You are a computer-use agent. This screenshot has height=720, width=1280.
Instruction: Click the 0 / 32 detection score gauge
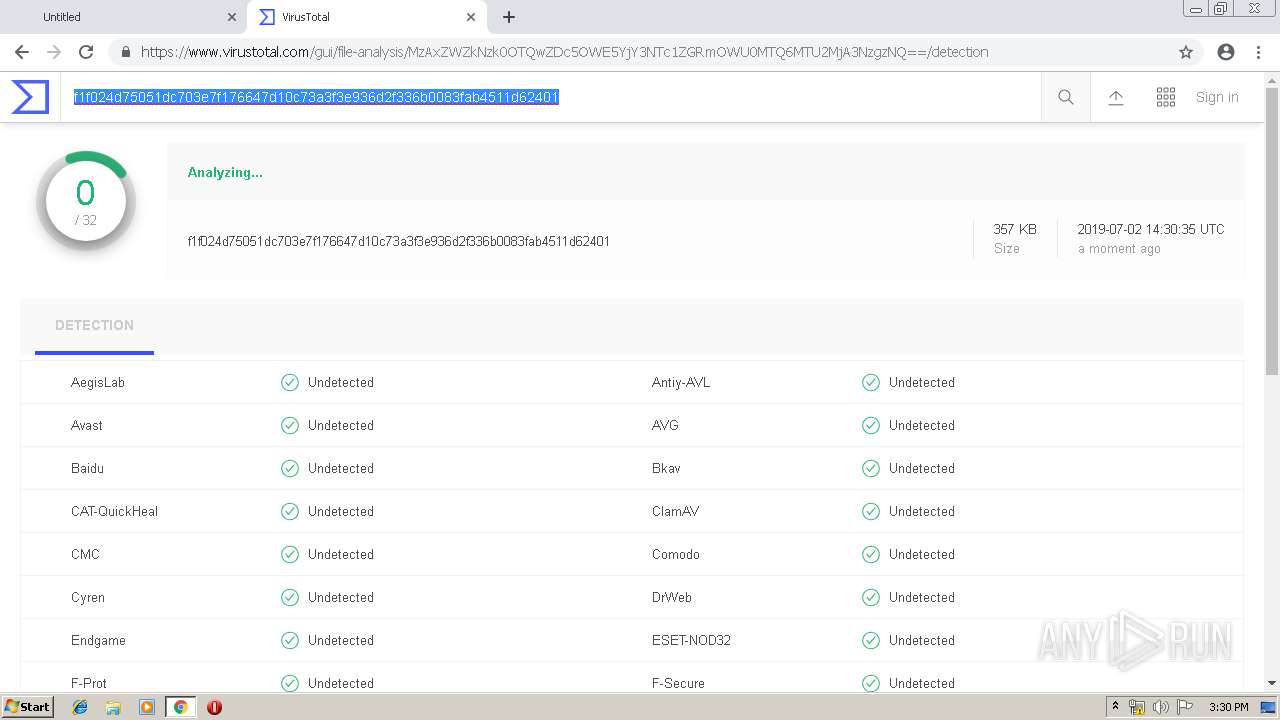[86, 201]
